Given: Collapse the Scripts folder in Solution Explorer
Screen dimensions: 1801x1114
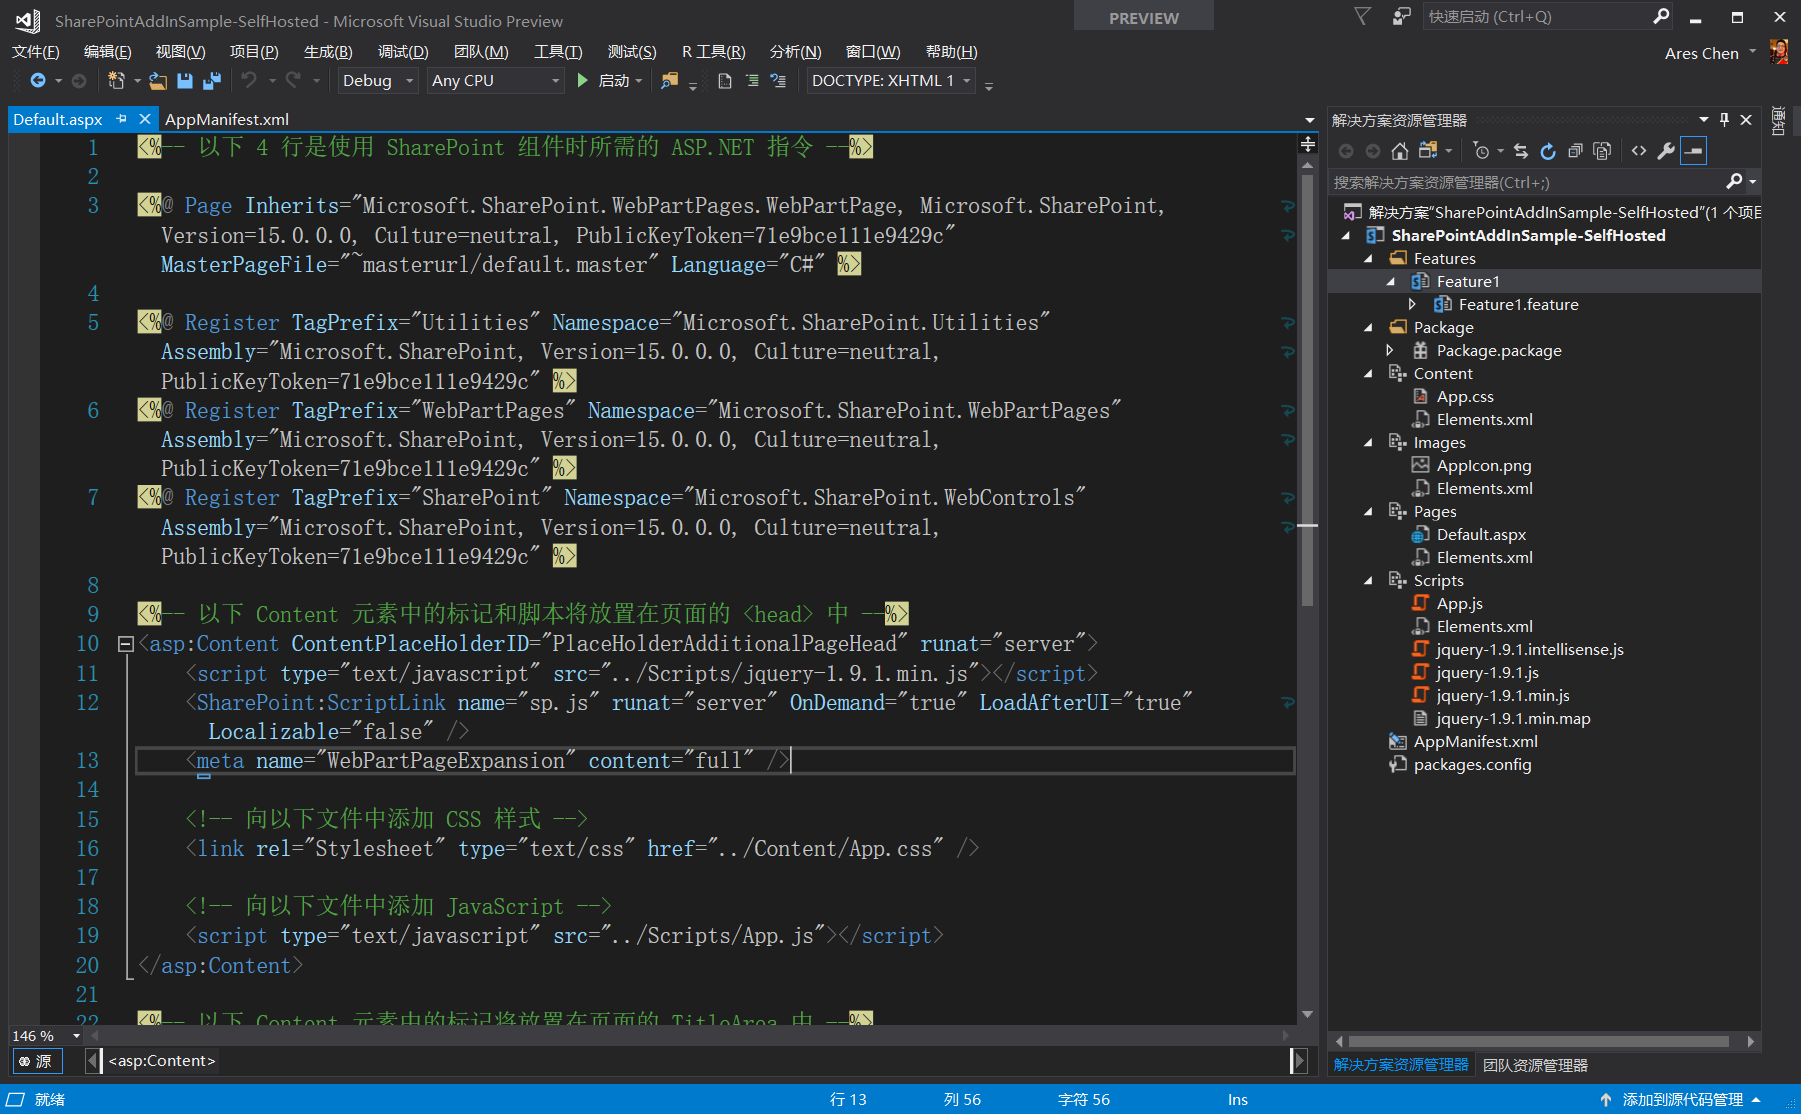Looking at the screenshot, I should click(1370, 580).
